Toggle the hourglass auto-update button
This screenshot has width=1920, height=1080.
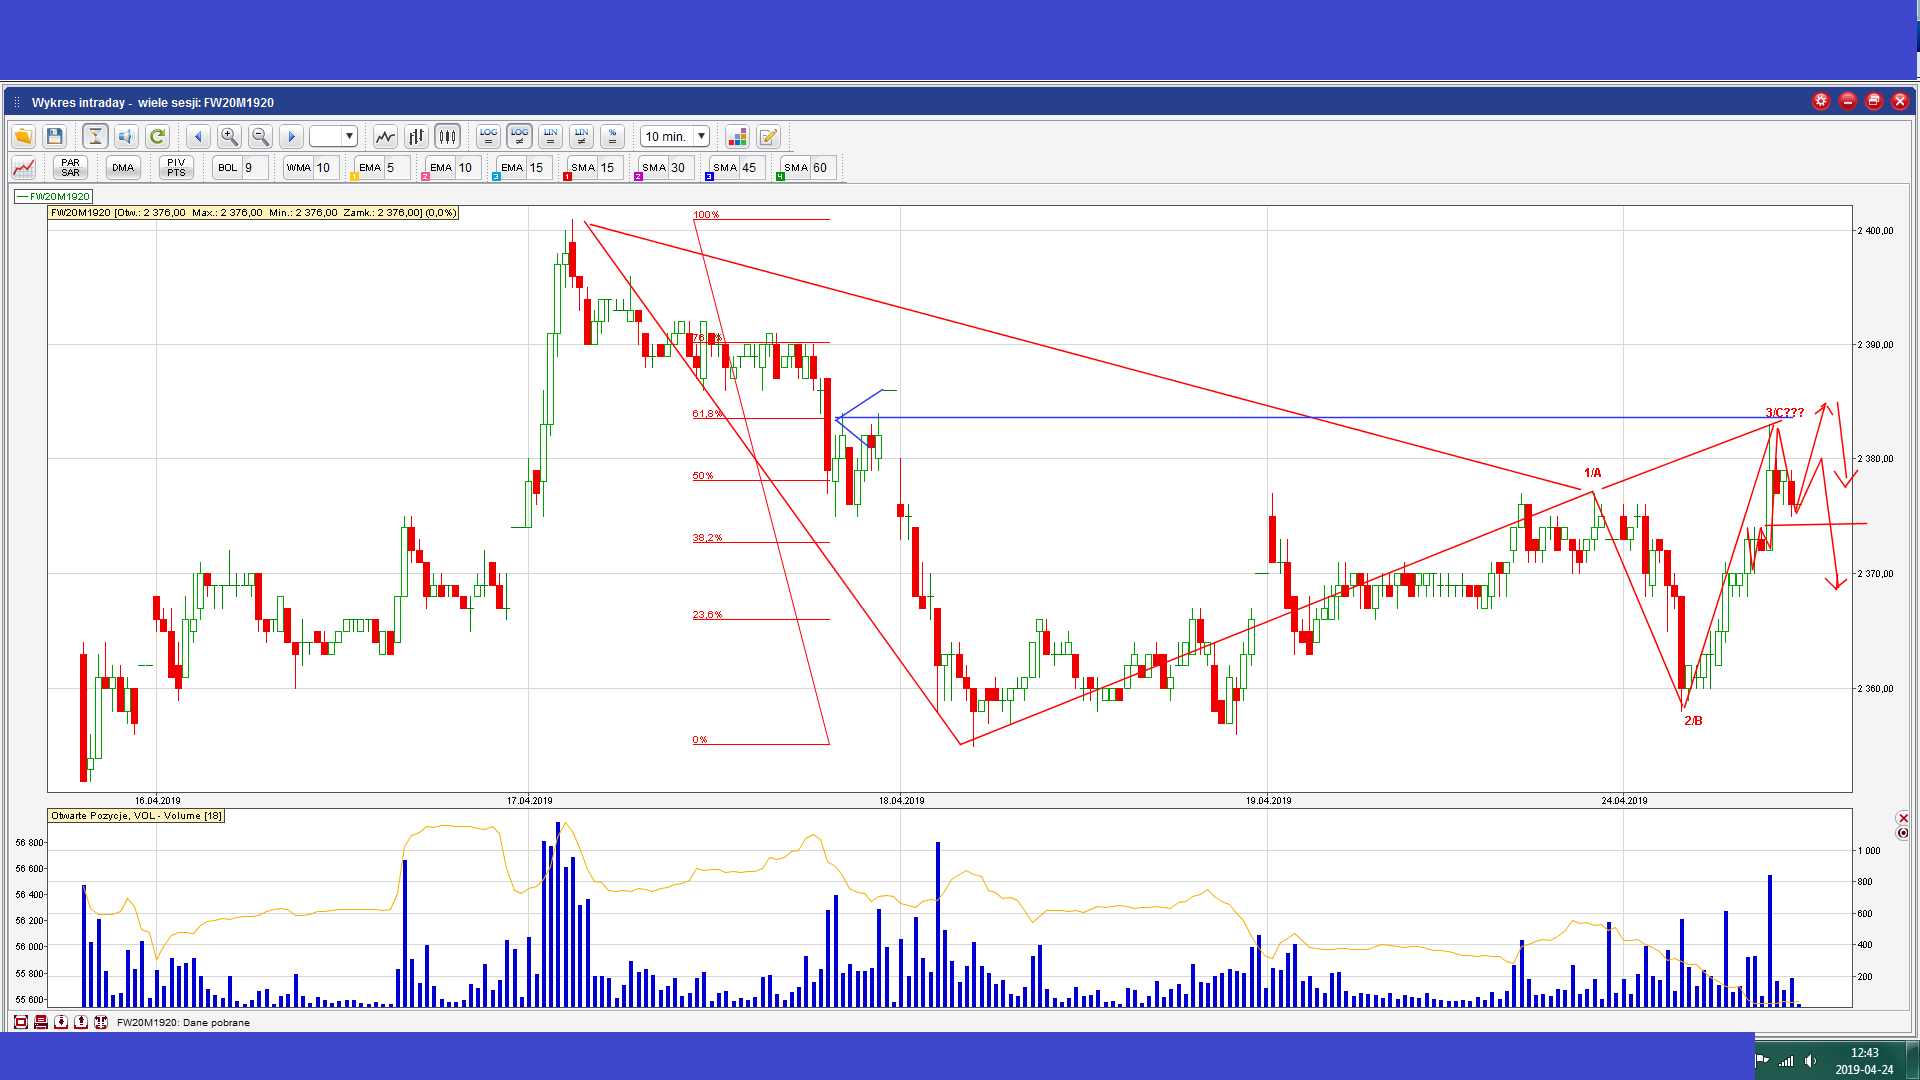pos(95,137)
